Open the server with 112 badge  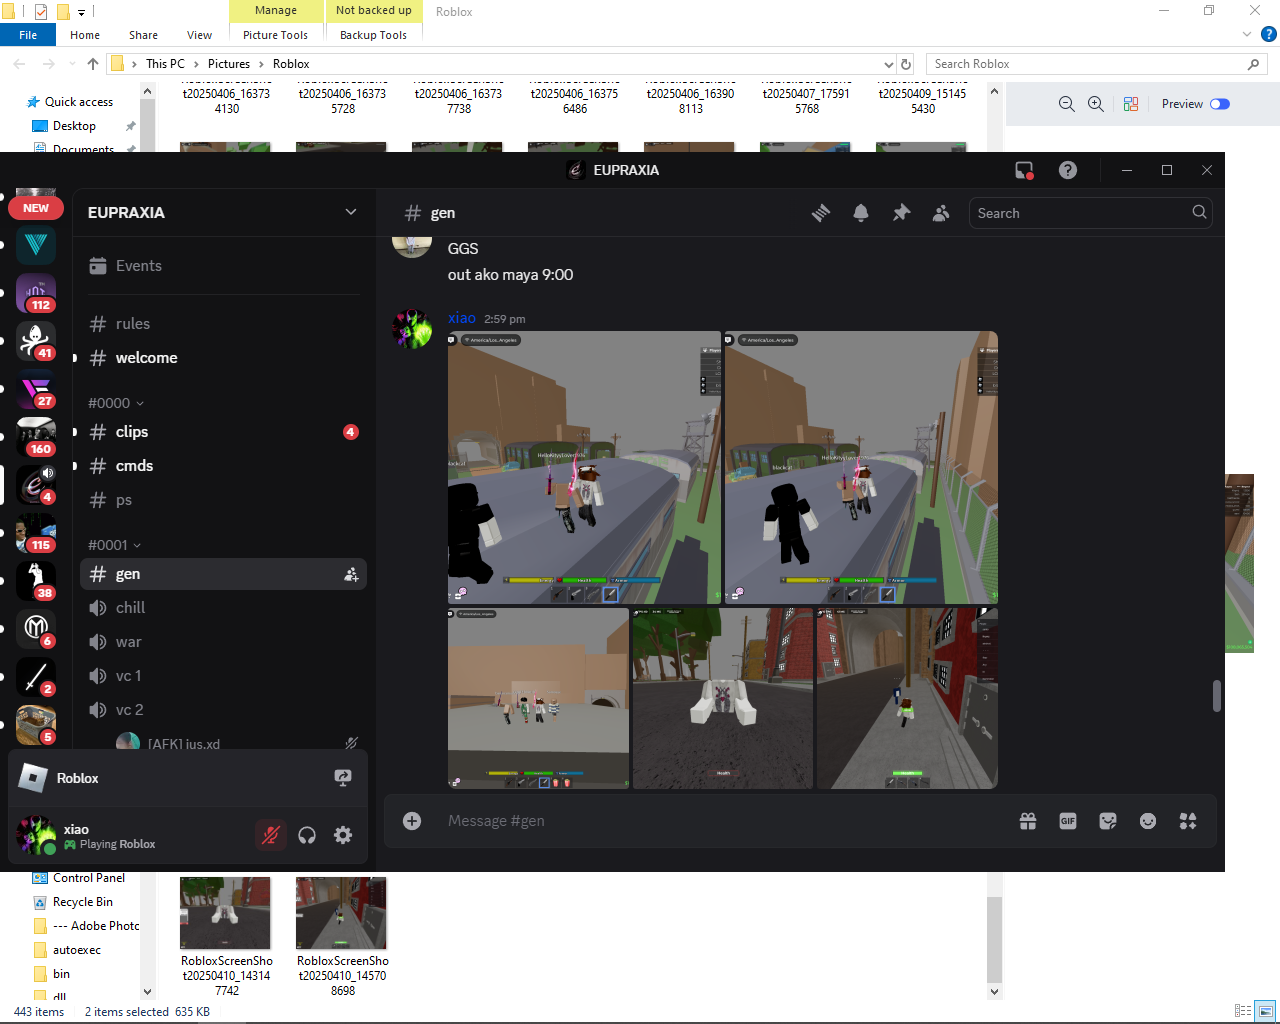(36, 293)
